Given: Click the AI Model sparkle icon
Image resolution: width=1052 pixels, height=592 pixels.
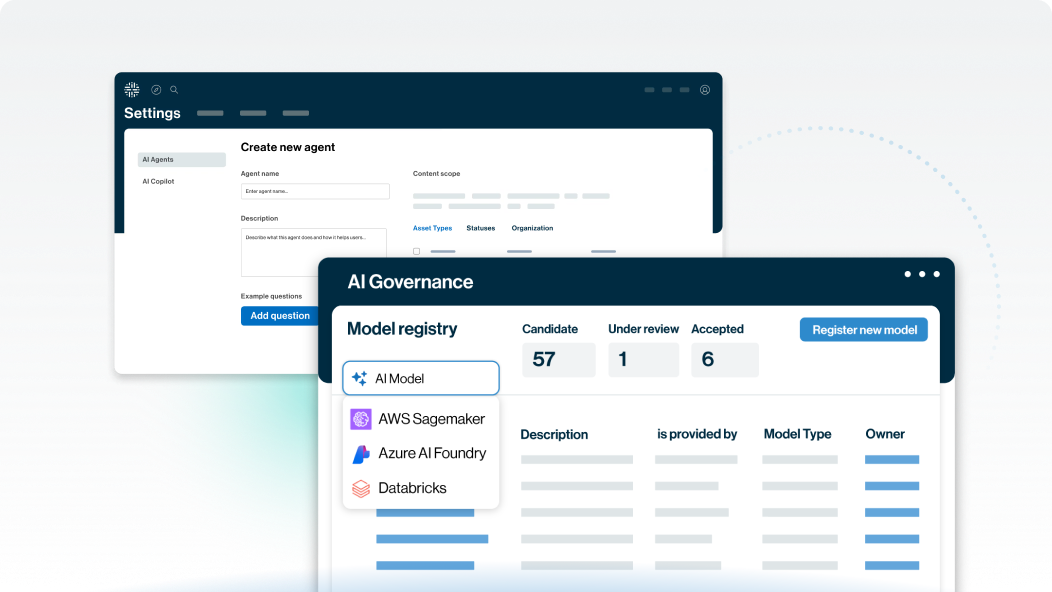Looking at the screenshot, I should point(360,379).
